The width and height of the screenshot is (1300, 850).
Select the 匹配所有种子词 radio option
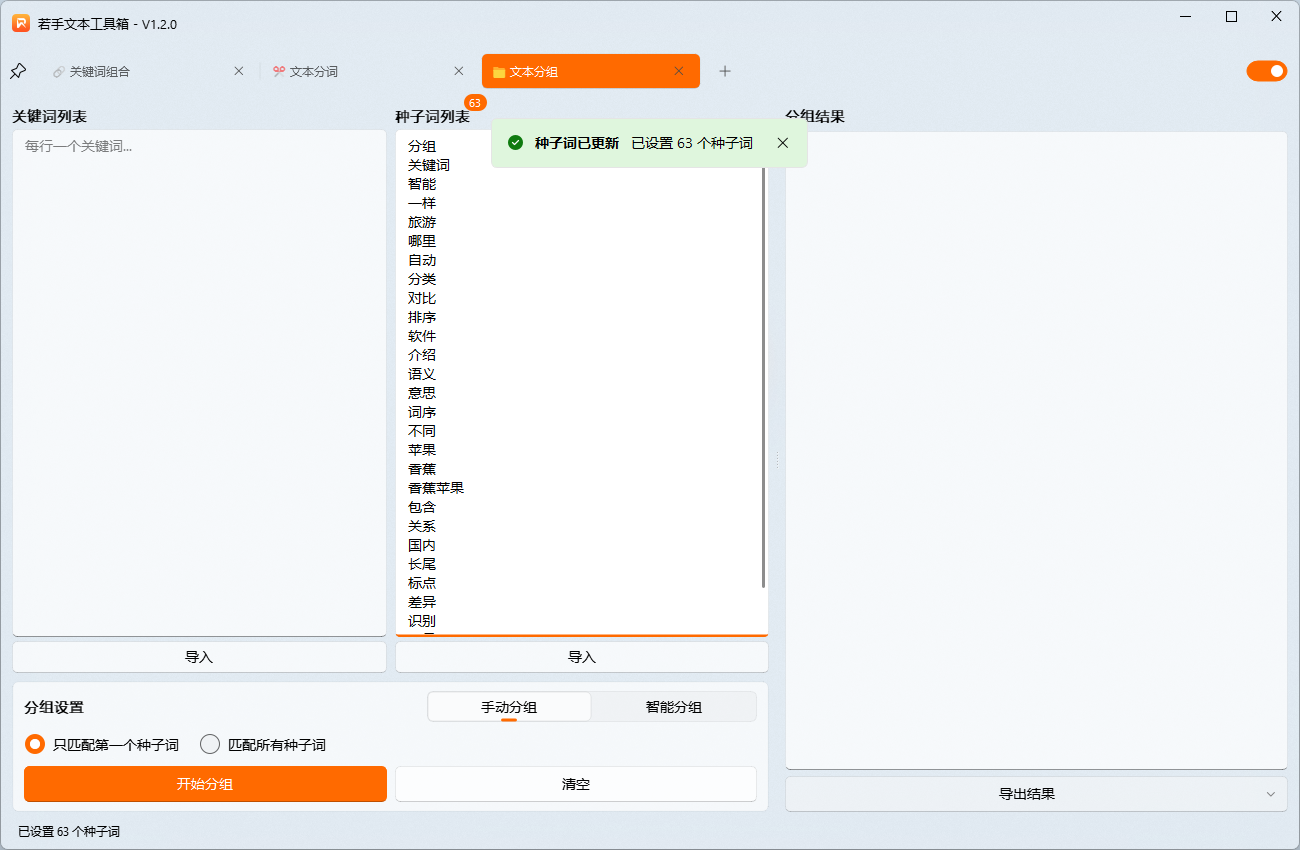click(x=210, y=744)
